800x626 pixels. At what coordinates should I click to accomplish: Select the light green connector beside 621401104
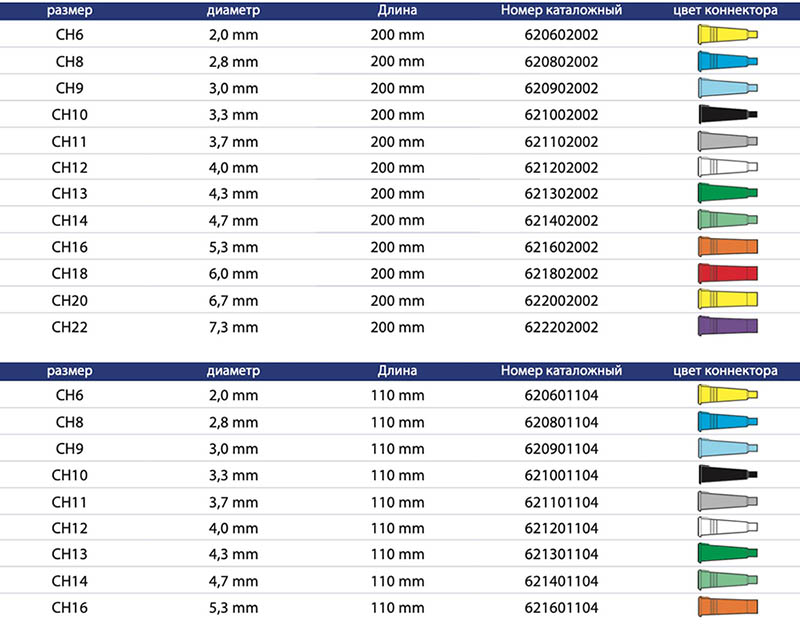pyautogui.click(x=728, y=580)
